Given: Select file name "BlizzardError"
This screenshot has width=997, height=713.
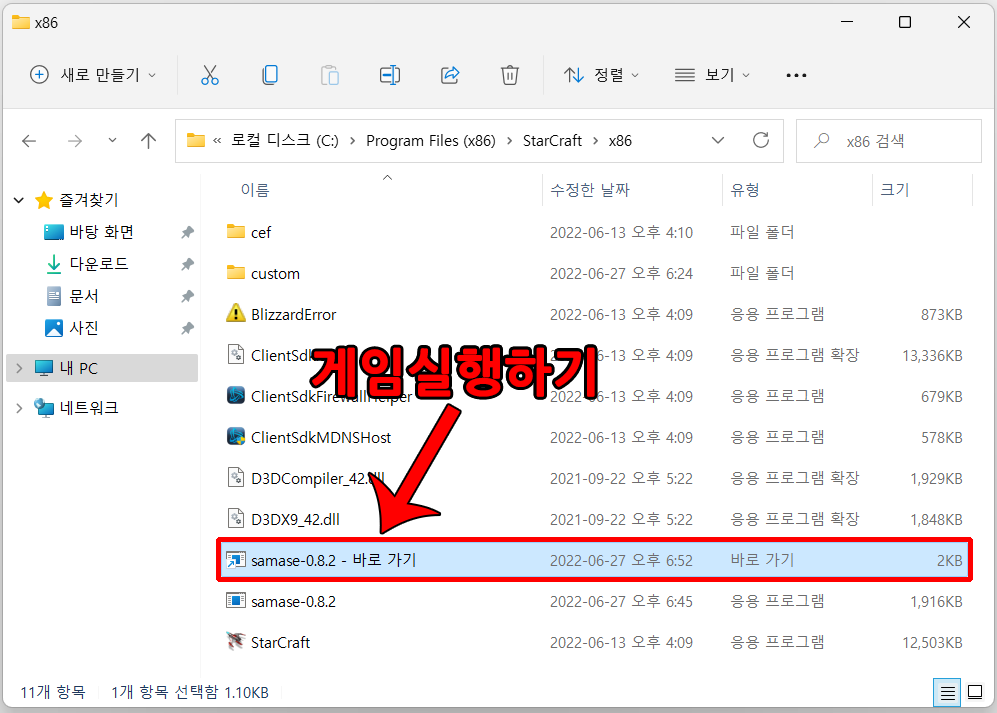Looking at the screenshot, I should coord(293,314).
